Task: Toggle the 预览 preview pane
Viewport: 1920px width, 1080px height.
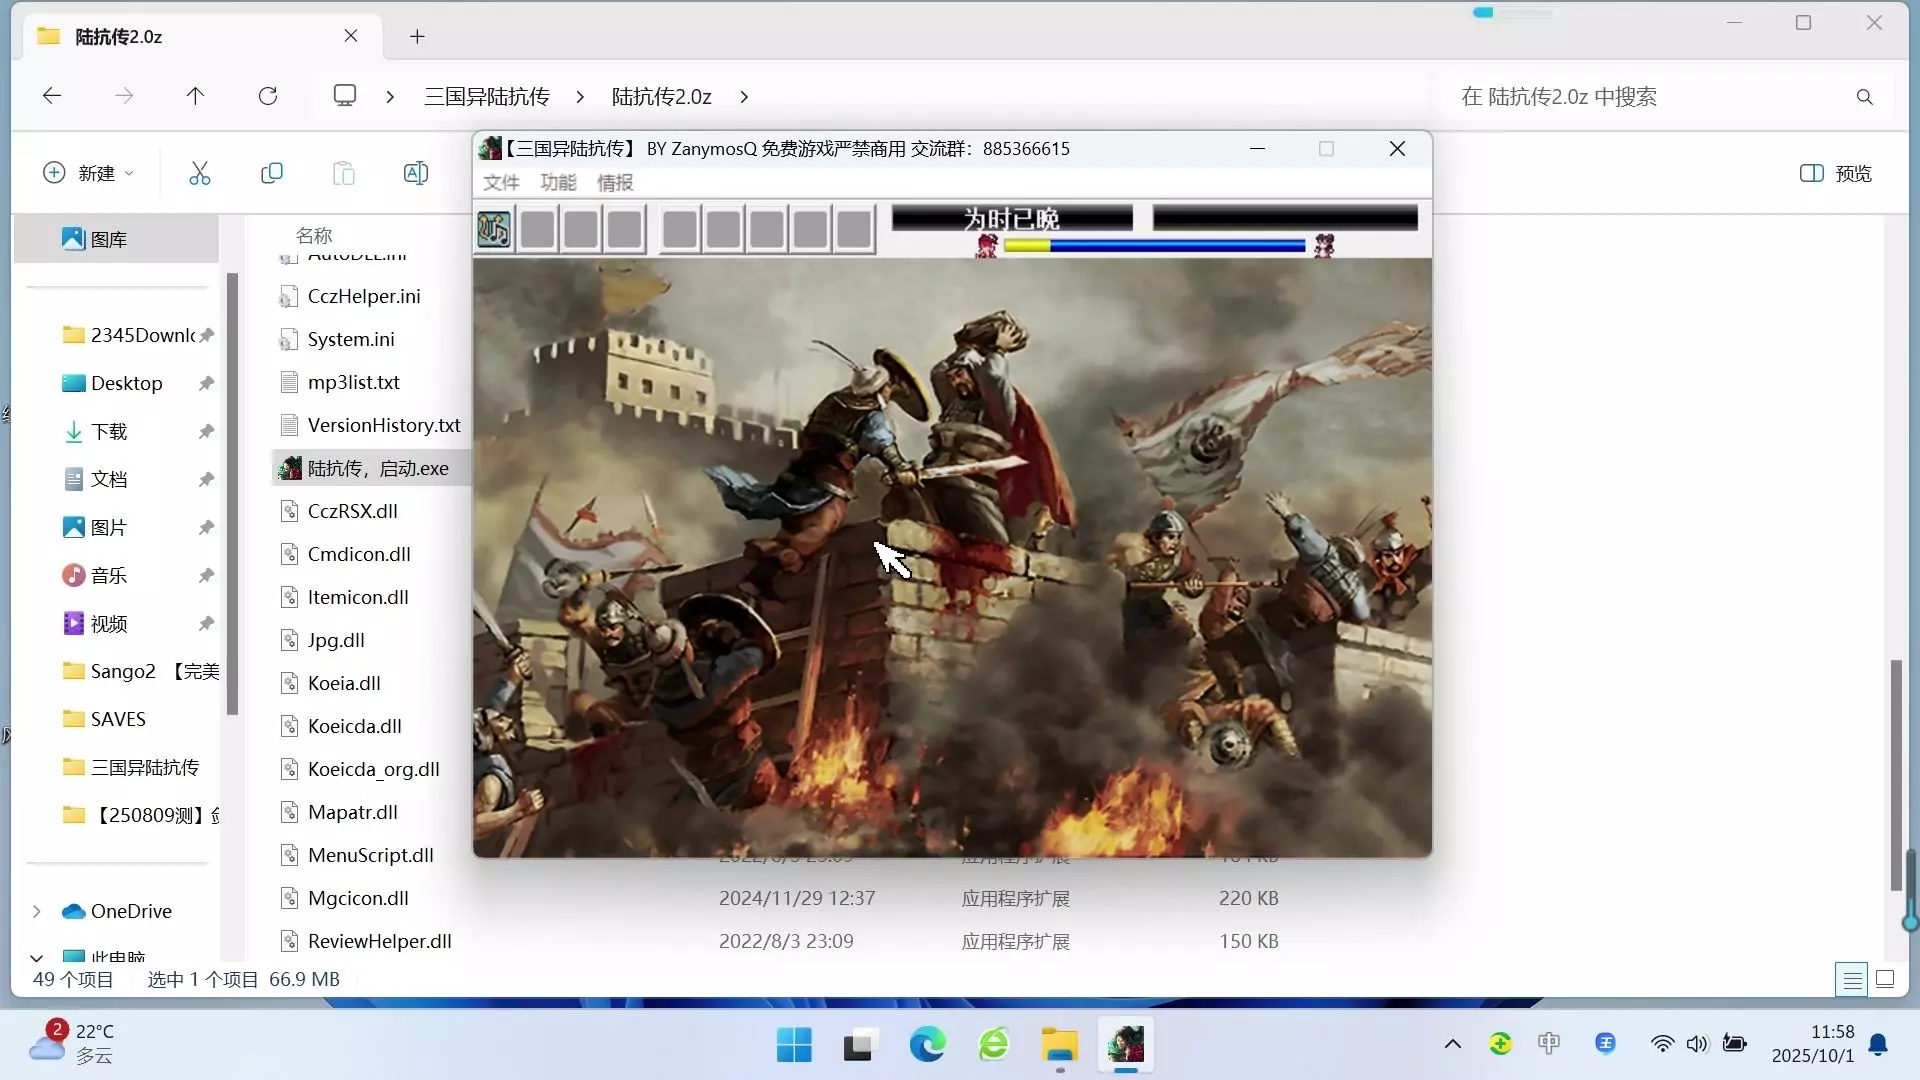Action: click(1836, 173)
